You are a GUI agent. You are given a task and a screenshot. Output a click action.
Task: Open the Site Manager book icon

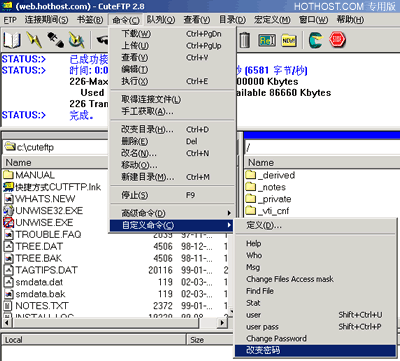point(12,40)
